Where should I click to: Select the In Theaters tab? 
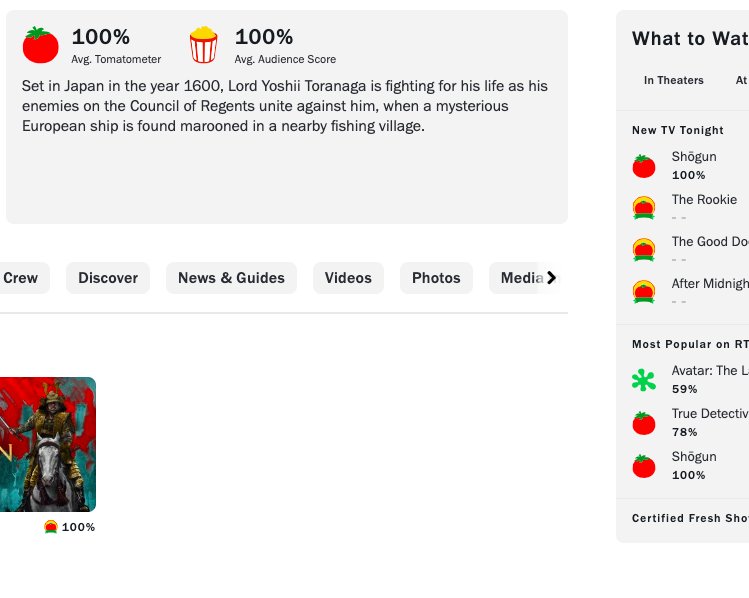click(674, 80)
